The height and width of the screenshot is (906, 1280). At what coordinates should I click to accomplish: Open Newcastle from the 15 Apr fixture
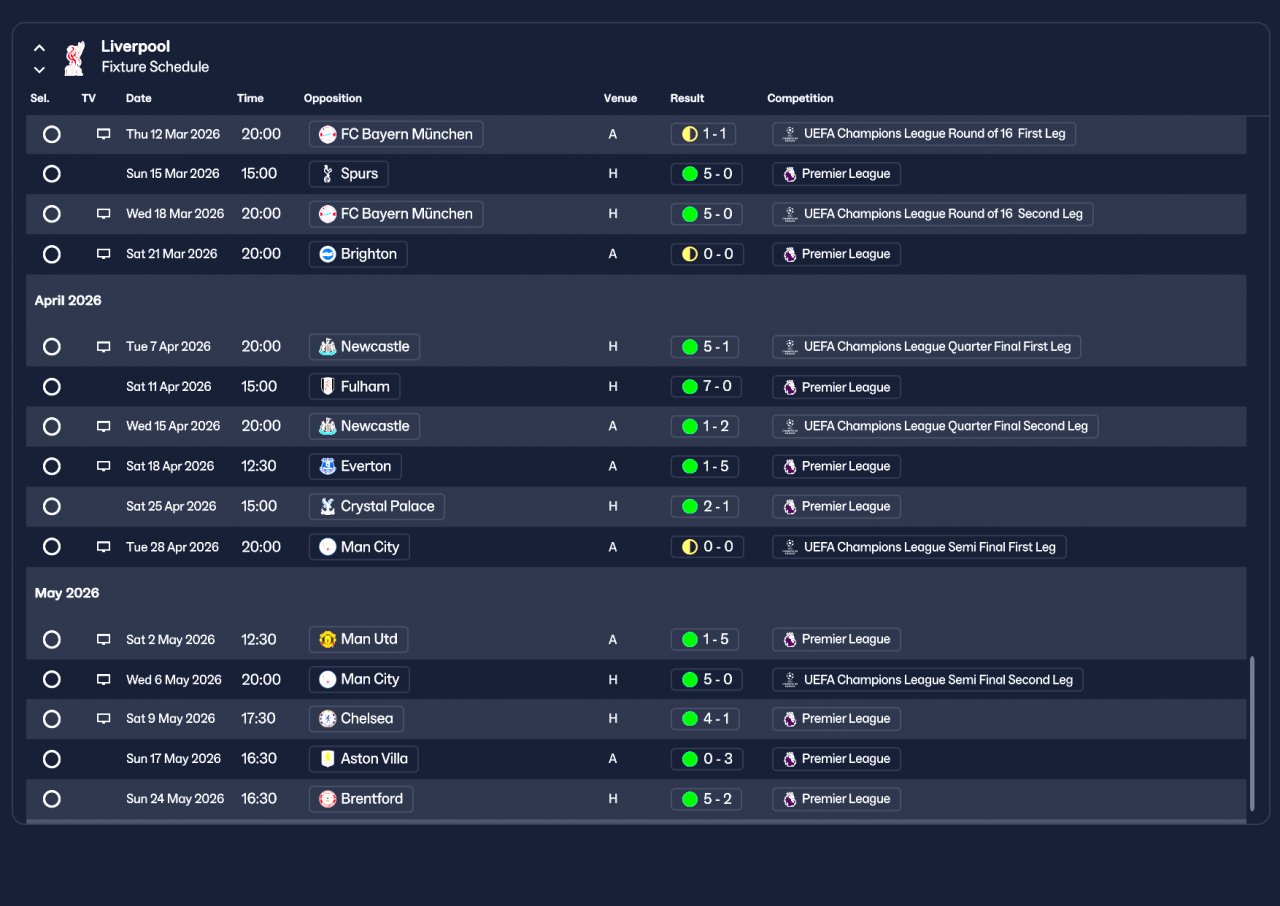tap(364, 426)
